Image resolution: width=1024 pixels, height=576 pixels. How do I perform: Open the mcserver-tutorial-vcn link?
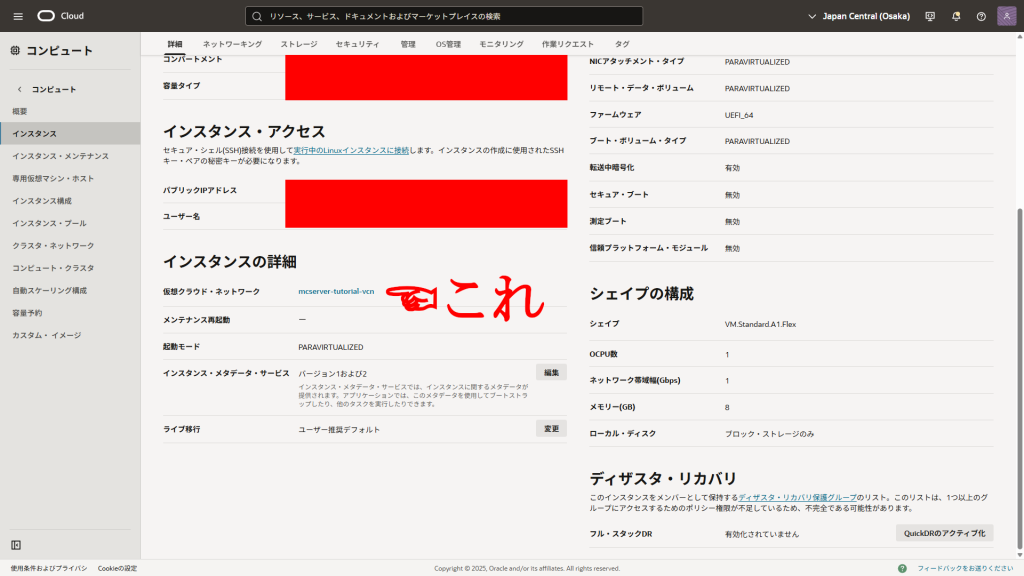(336, 291)
